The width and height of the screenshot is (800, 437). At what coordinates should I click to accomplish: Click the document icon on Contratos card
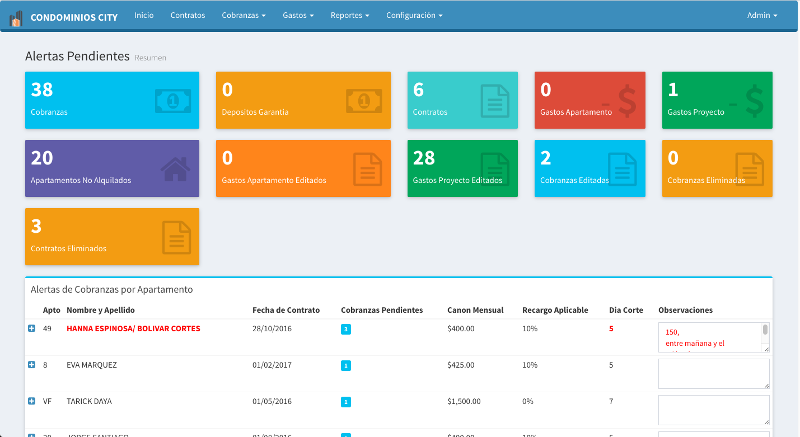(x=493, y=101)
